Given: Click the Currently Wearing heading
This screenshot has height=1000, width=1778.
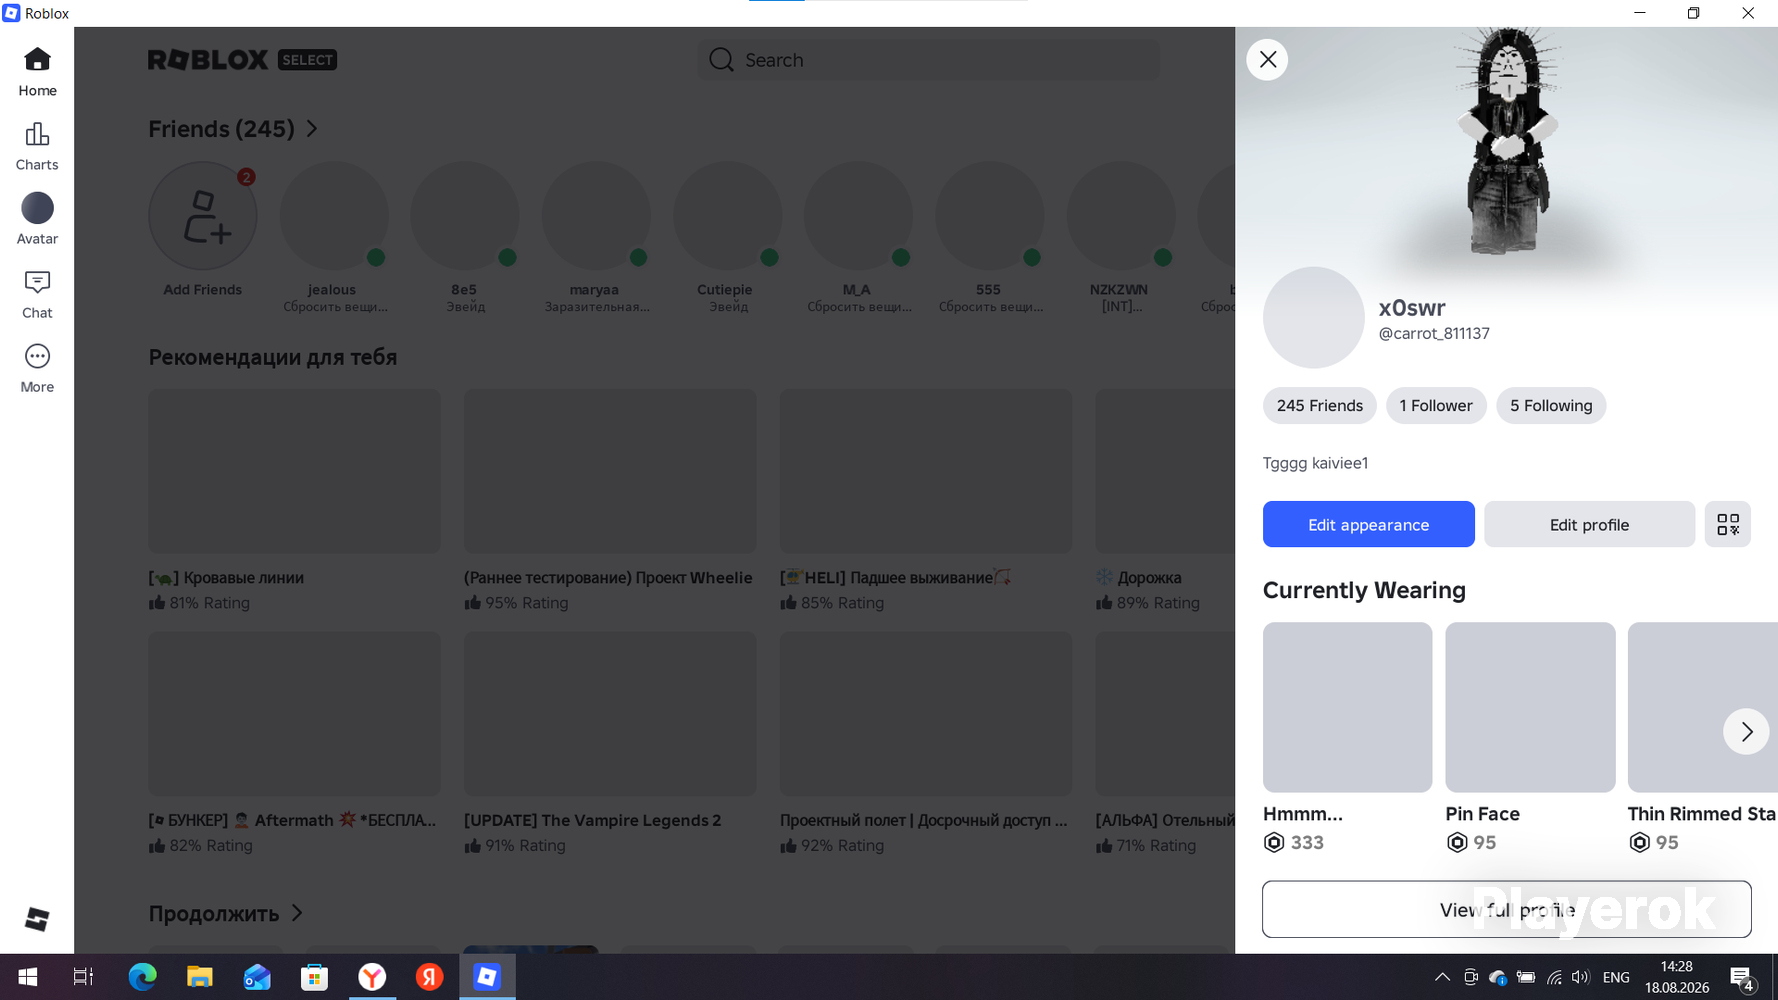Looking at the screenshot, I should pyautogui.click(x=1364, y=590).
